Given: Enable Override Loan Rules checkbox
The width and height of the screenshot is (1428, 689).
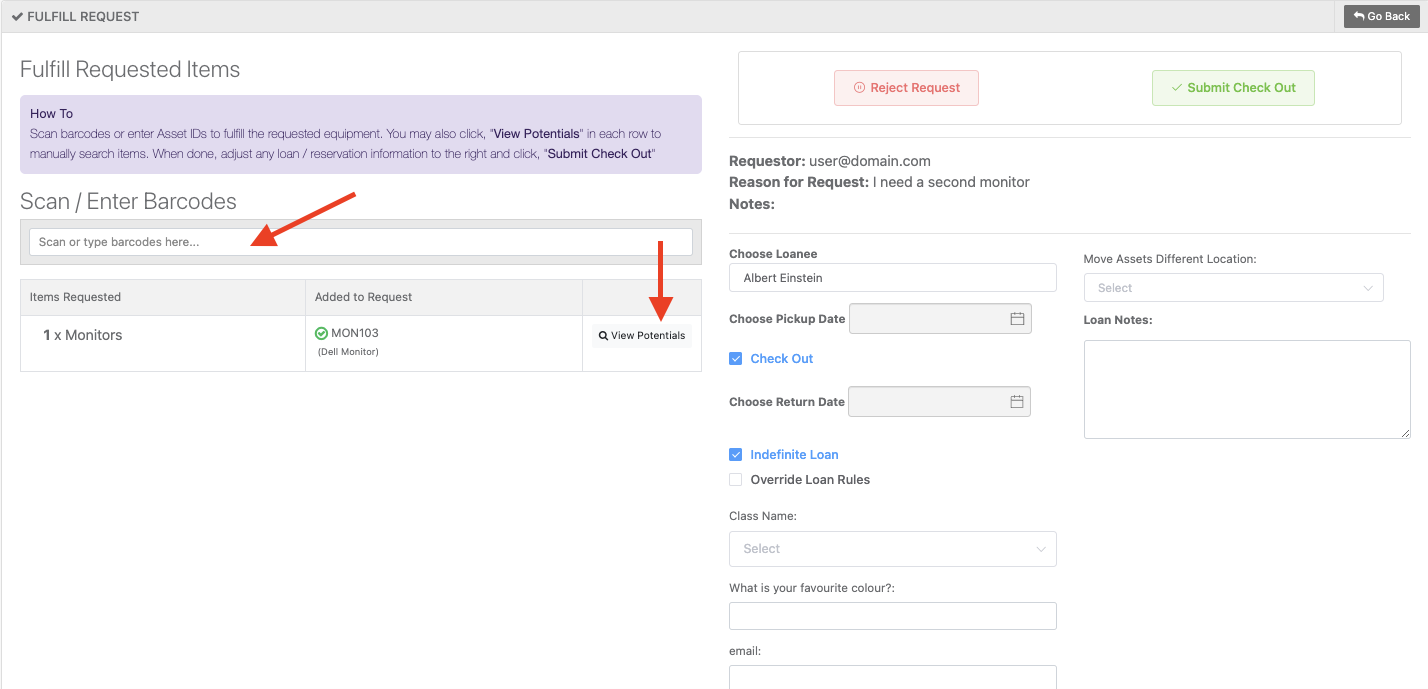Looking at the screenshot, I should (736, 480).
